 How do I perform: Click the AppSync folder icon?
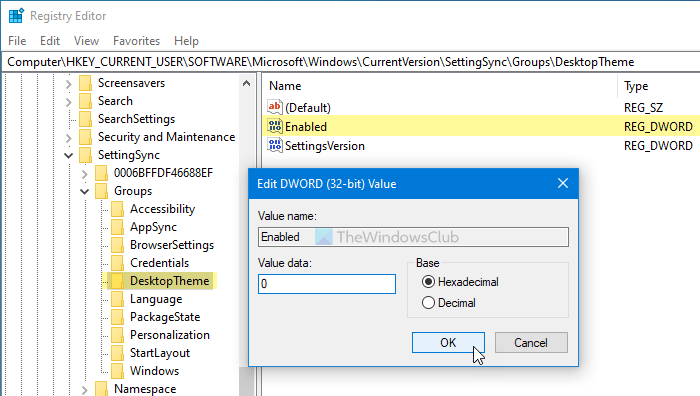[x=117, y=227]
